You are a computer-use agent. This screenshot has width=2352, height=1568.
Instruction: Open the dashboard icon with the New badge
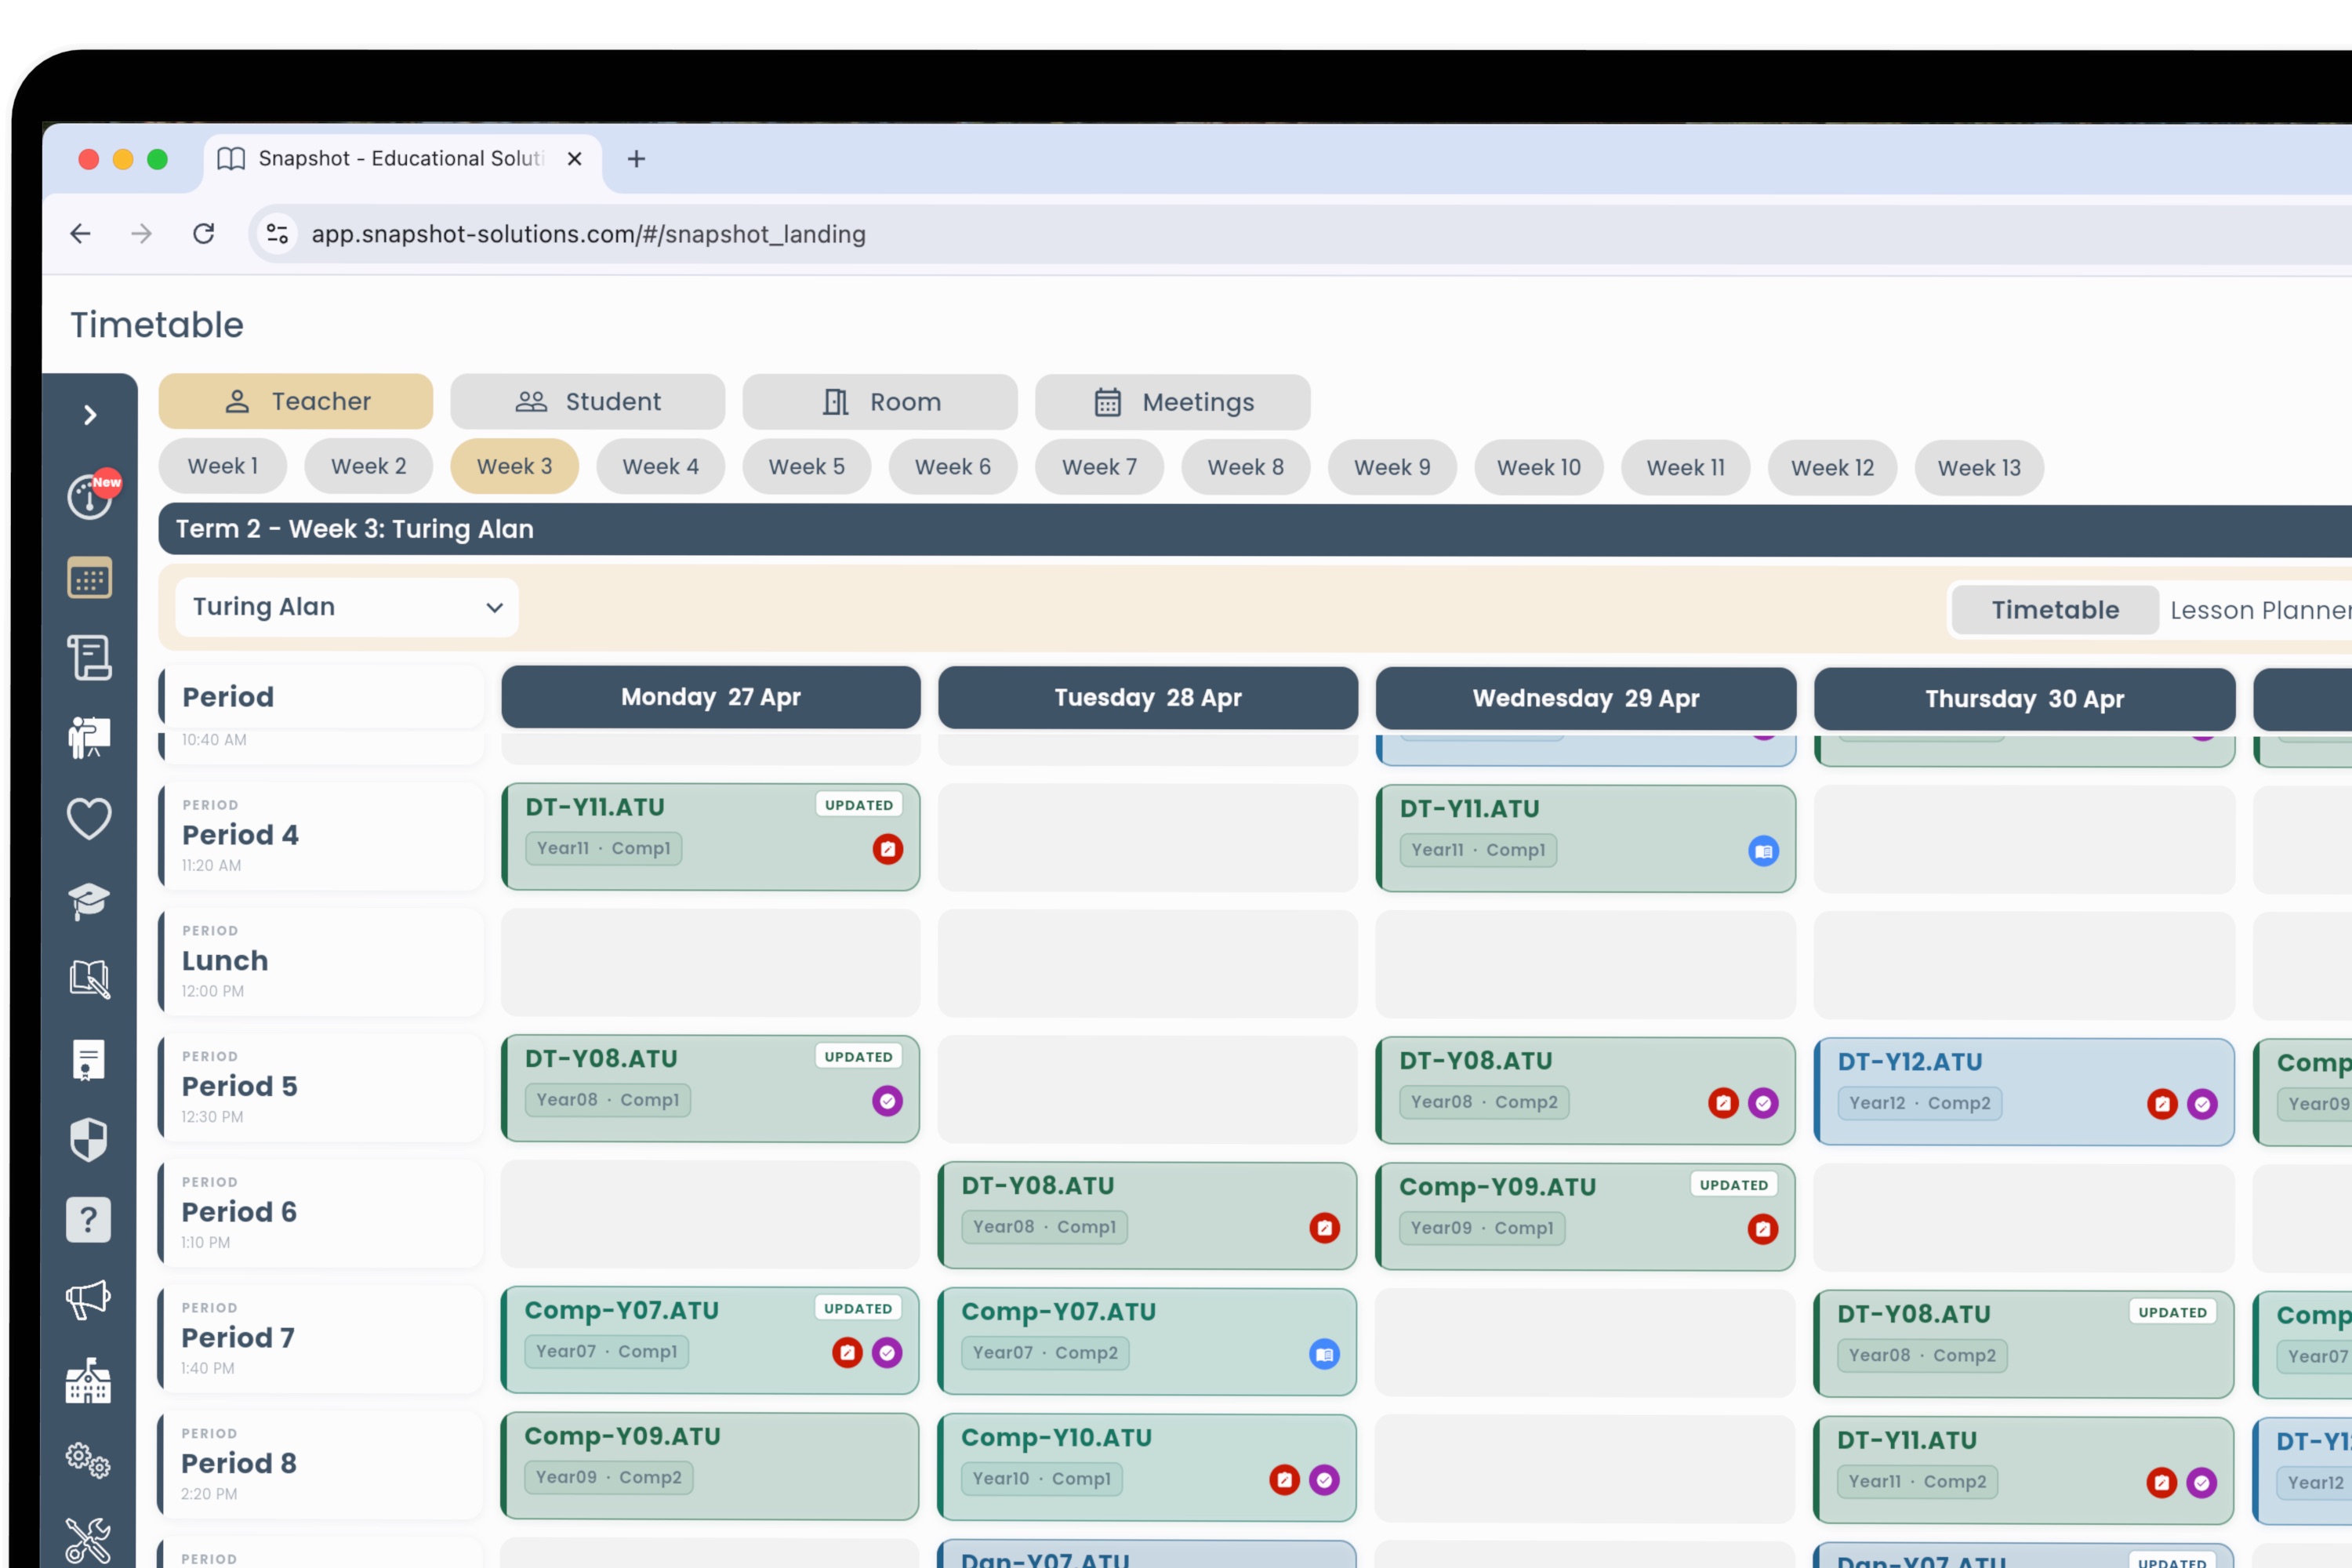coord(90,496)
